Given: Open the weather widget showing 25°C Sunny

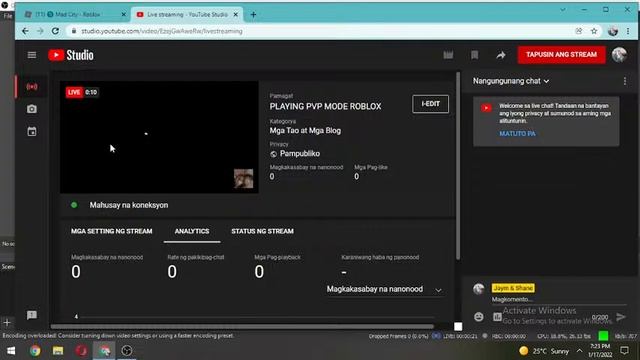Looking at the screenshot, I should click(544, 351).
